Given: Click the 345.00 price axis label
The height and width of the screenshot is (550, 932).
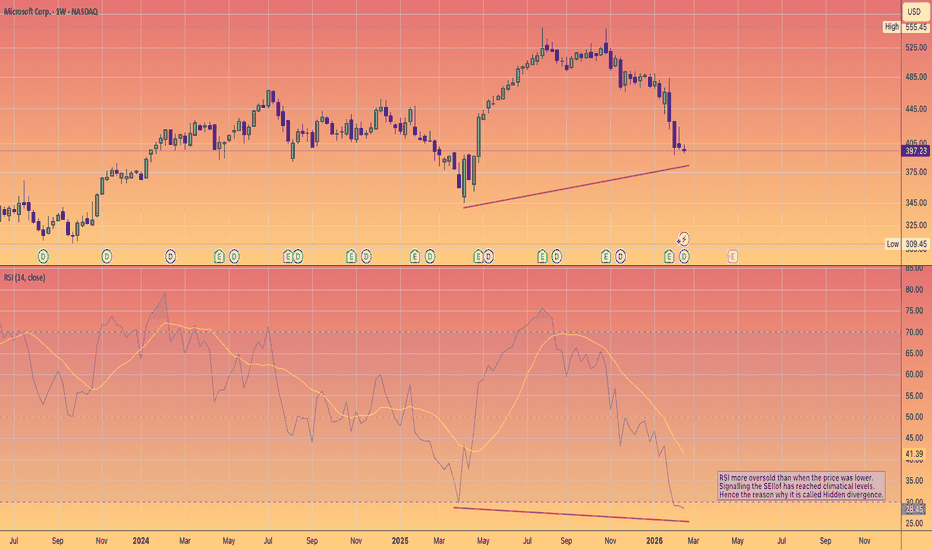Looking at the screenshot, I should pos(916,203).
